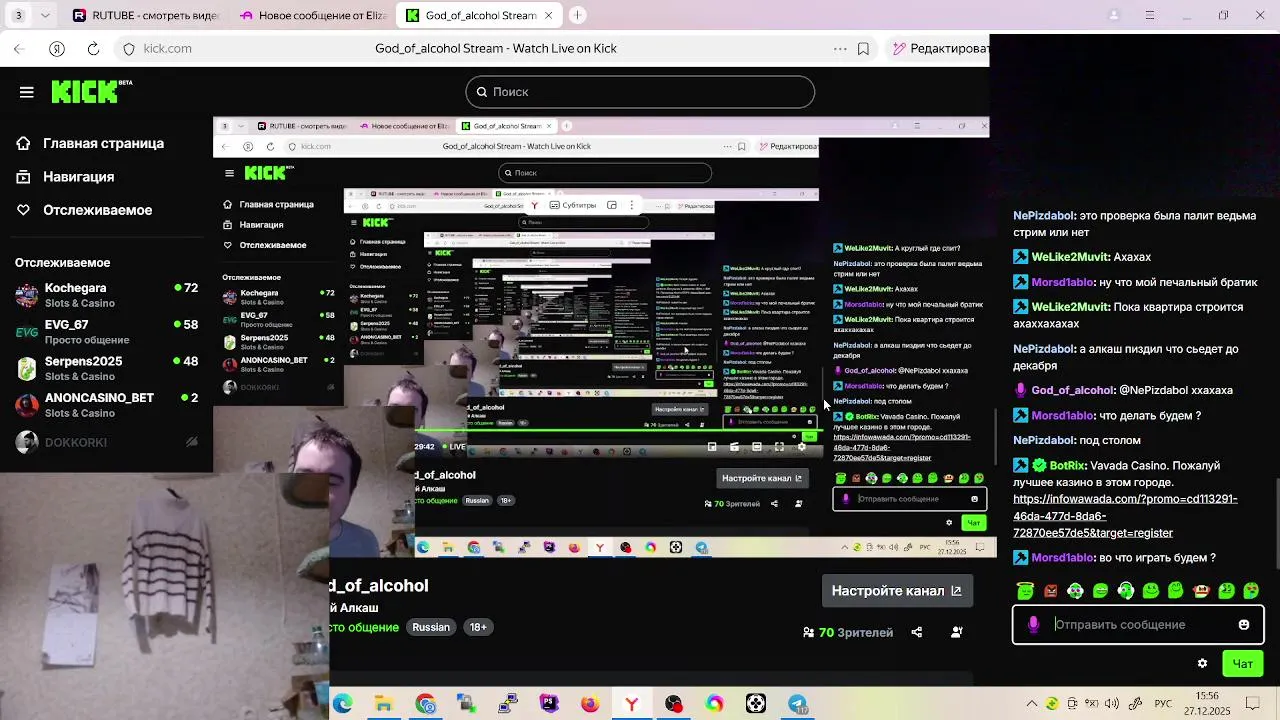The image size is (1280, 720).
Task: Click the site protection icon near kick.com
Action: click(129, 48)
